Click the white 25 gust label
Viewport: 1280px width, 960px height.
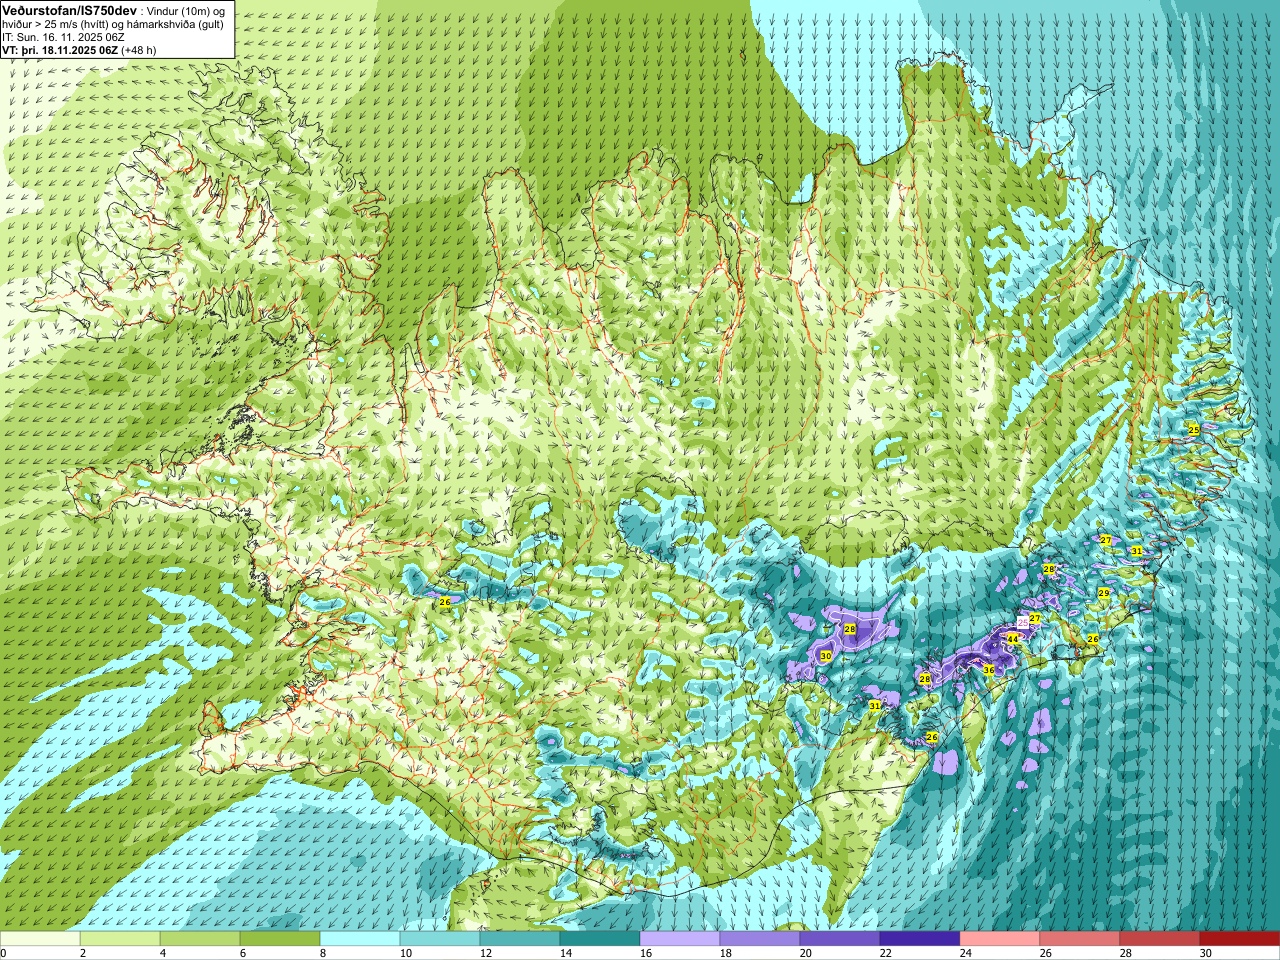[1022, 622]
